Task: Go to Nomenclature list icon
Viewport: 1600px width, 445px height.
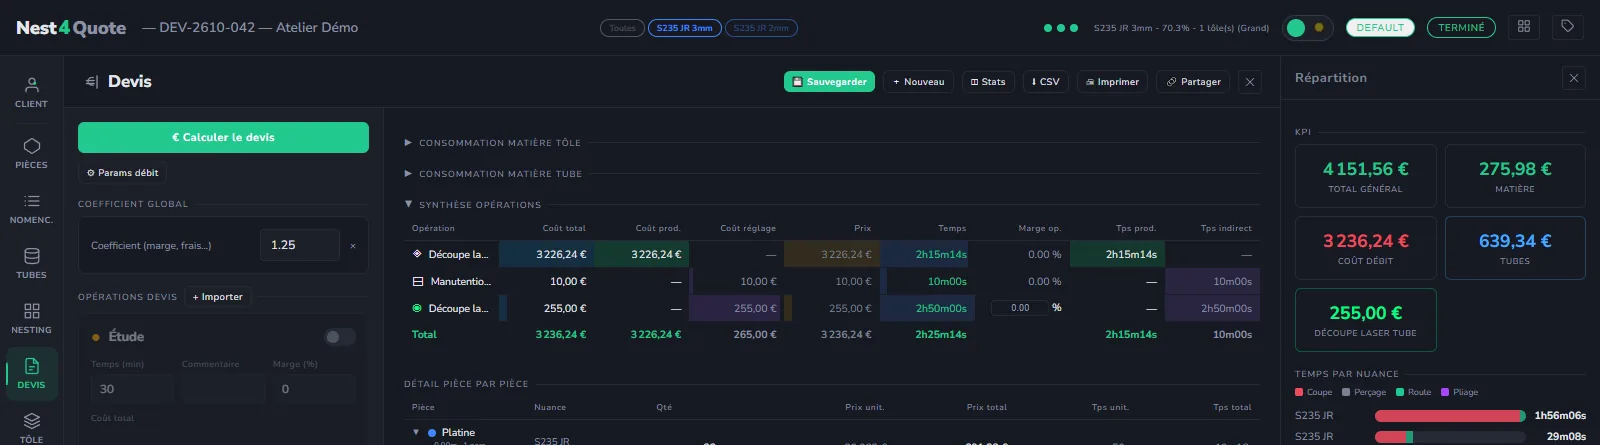Action: click(31, 208)
